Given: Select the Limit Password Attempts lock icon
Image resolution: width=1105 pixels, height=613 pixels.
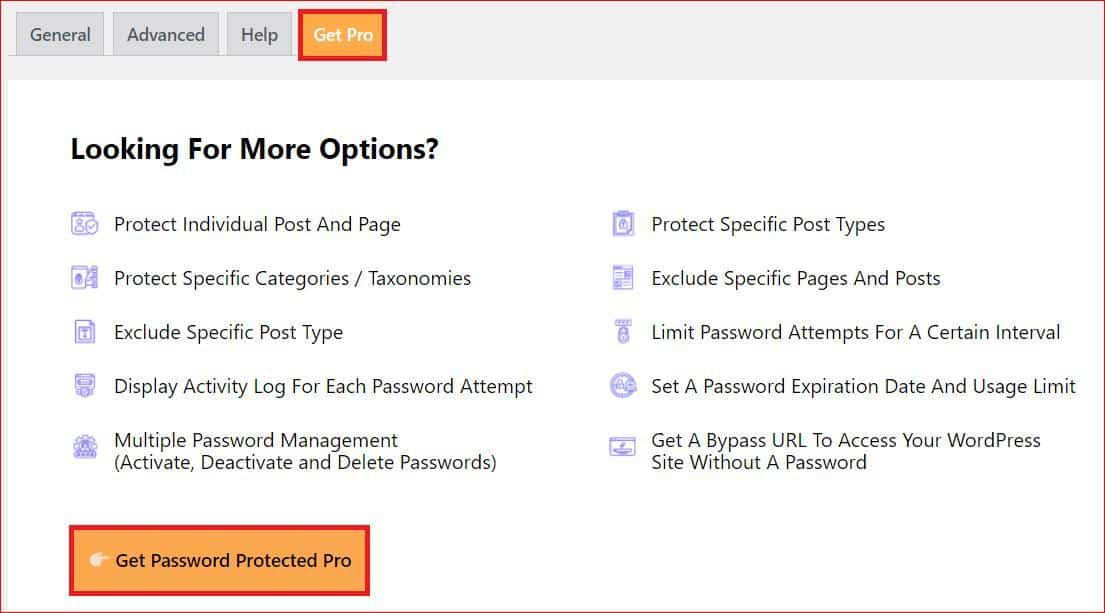Looking at the screenshot, I should (622, 331).
